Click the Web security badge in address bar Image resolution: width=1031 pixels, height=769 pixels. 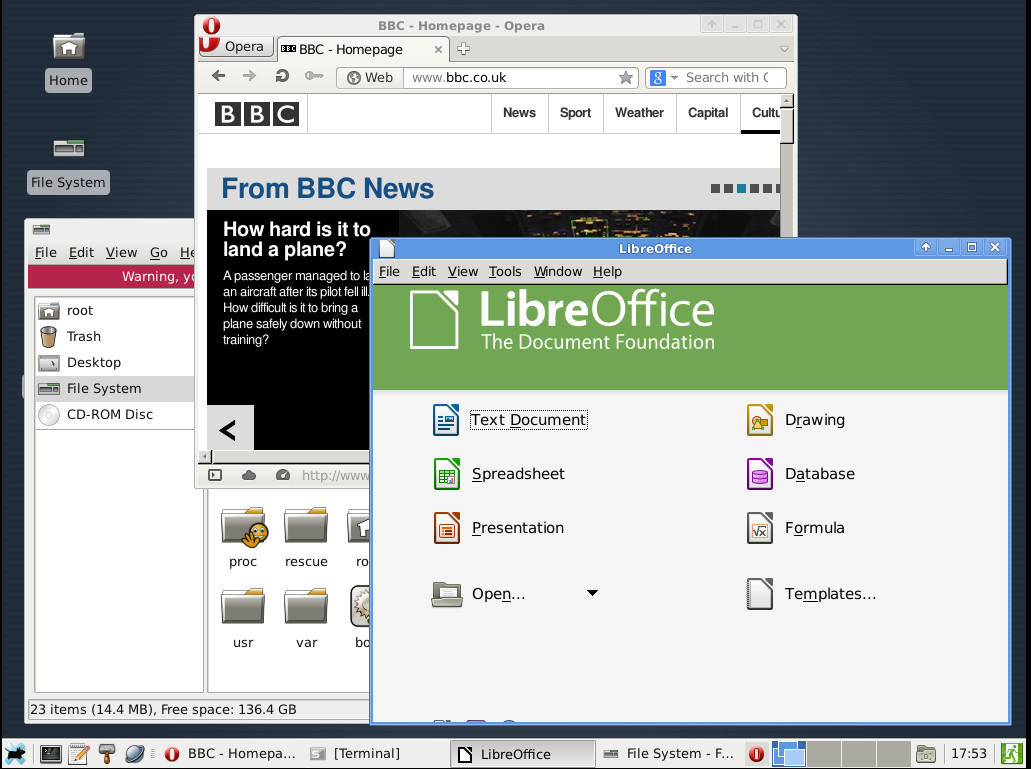pos(370,78)
